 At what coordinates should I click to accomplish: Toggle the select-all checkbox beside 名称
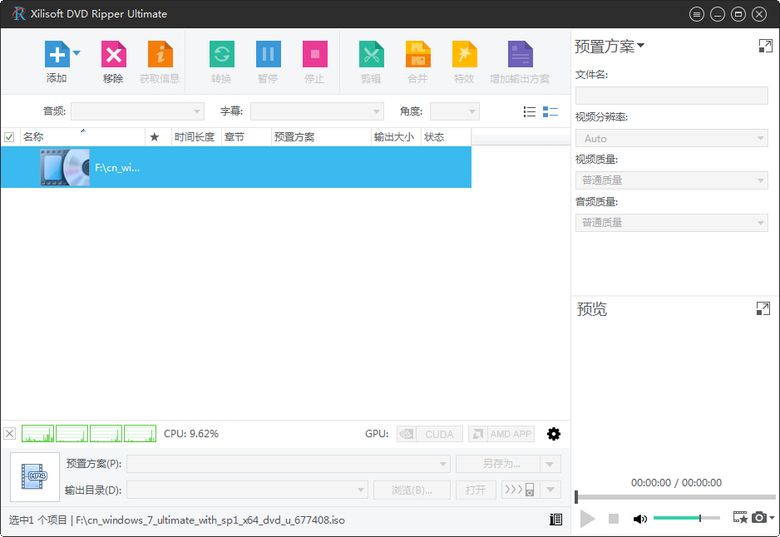click(x=9, y=137)
